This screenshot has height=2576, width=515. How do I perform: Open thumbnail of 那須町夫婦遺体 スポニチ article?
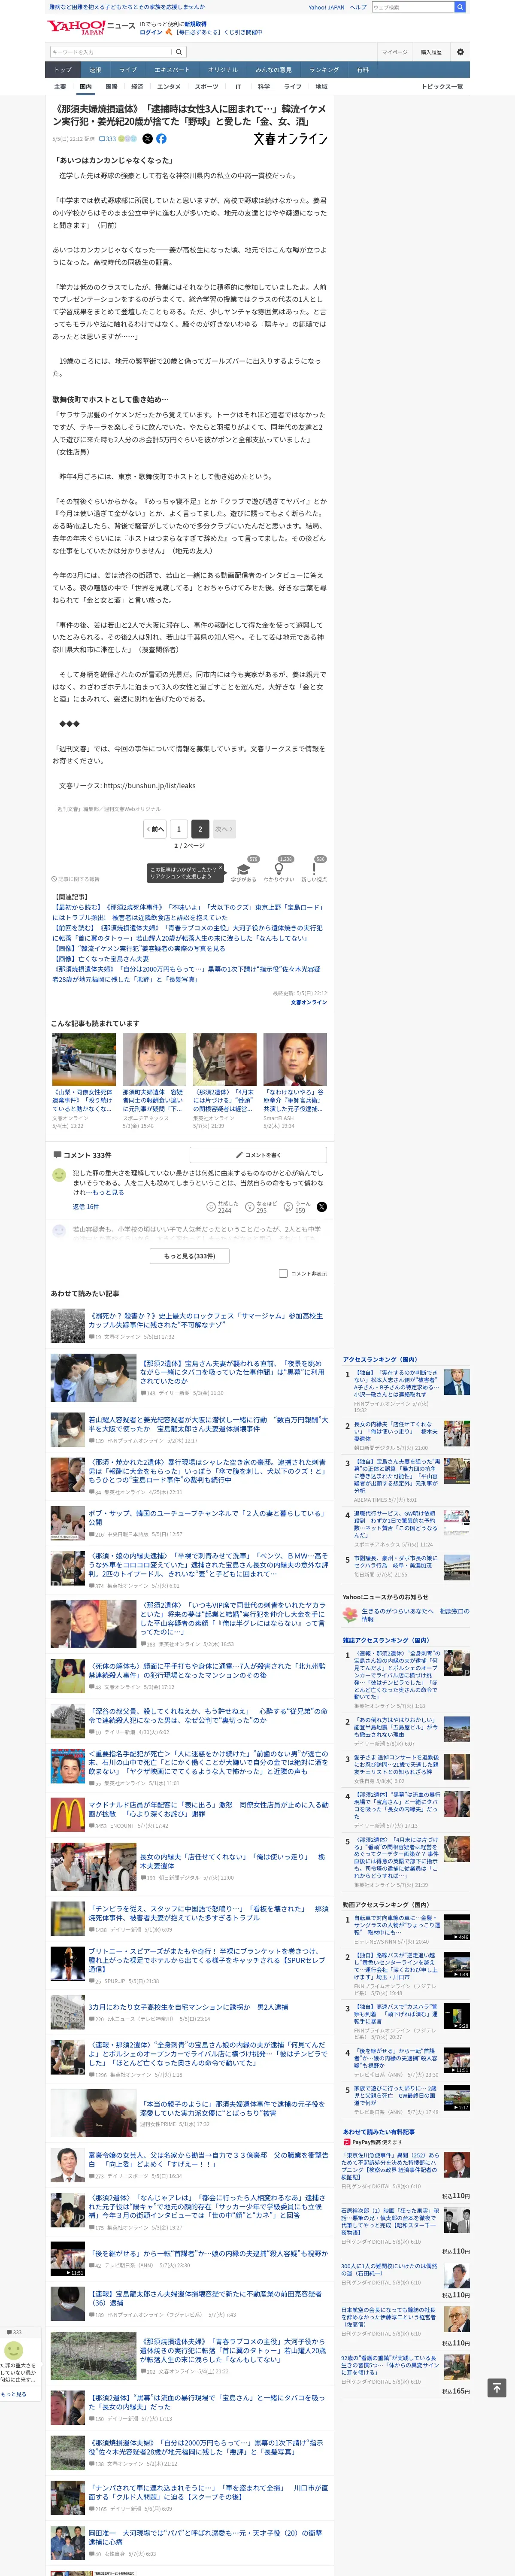click(x=154, y=1059)
